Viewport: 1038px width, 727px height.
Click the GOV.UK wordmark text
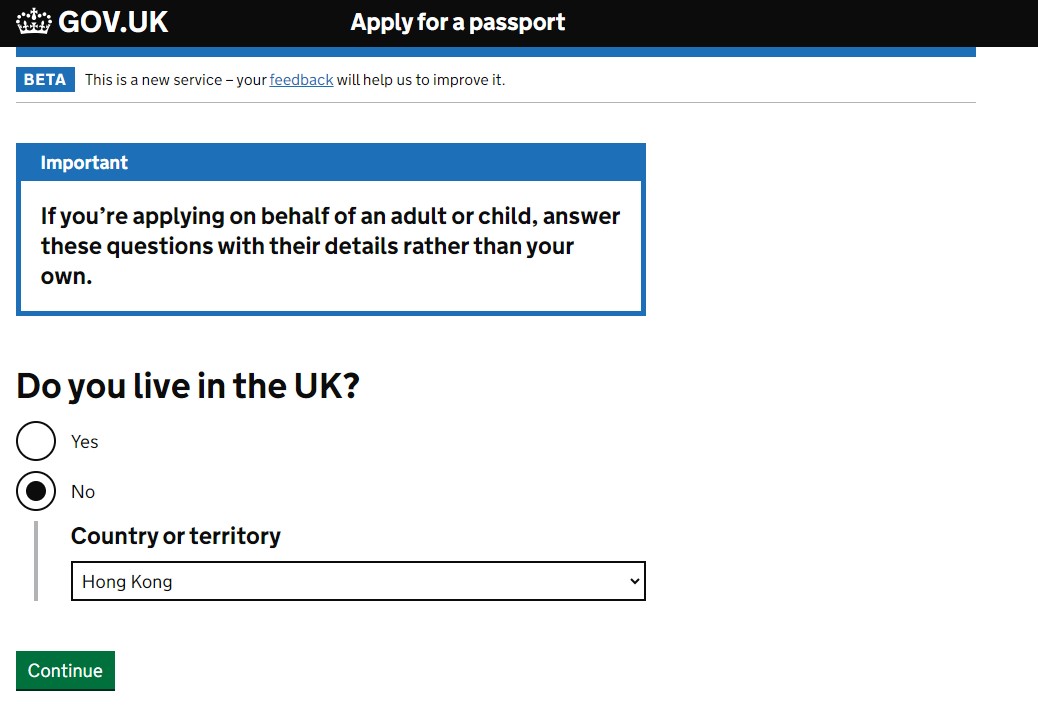(113, 22)
